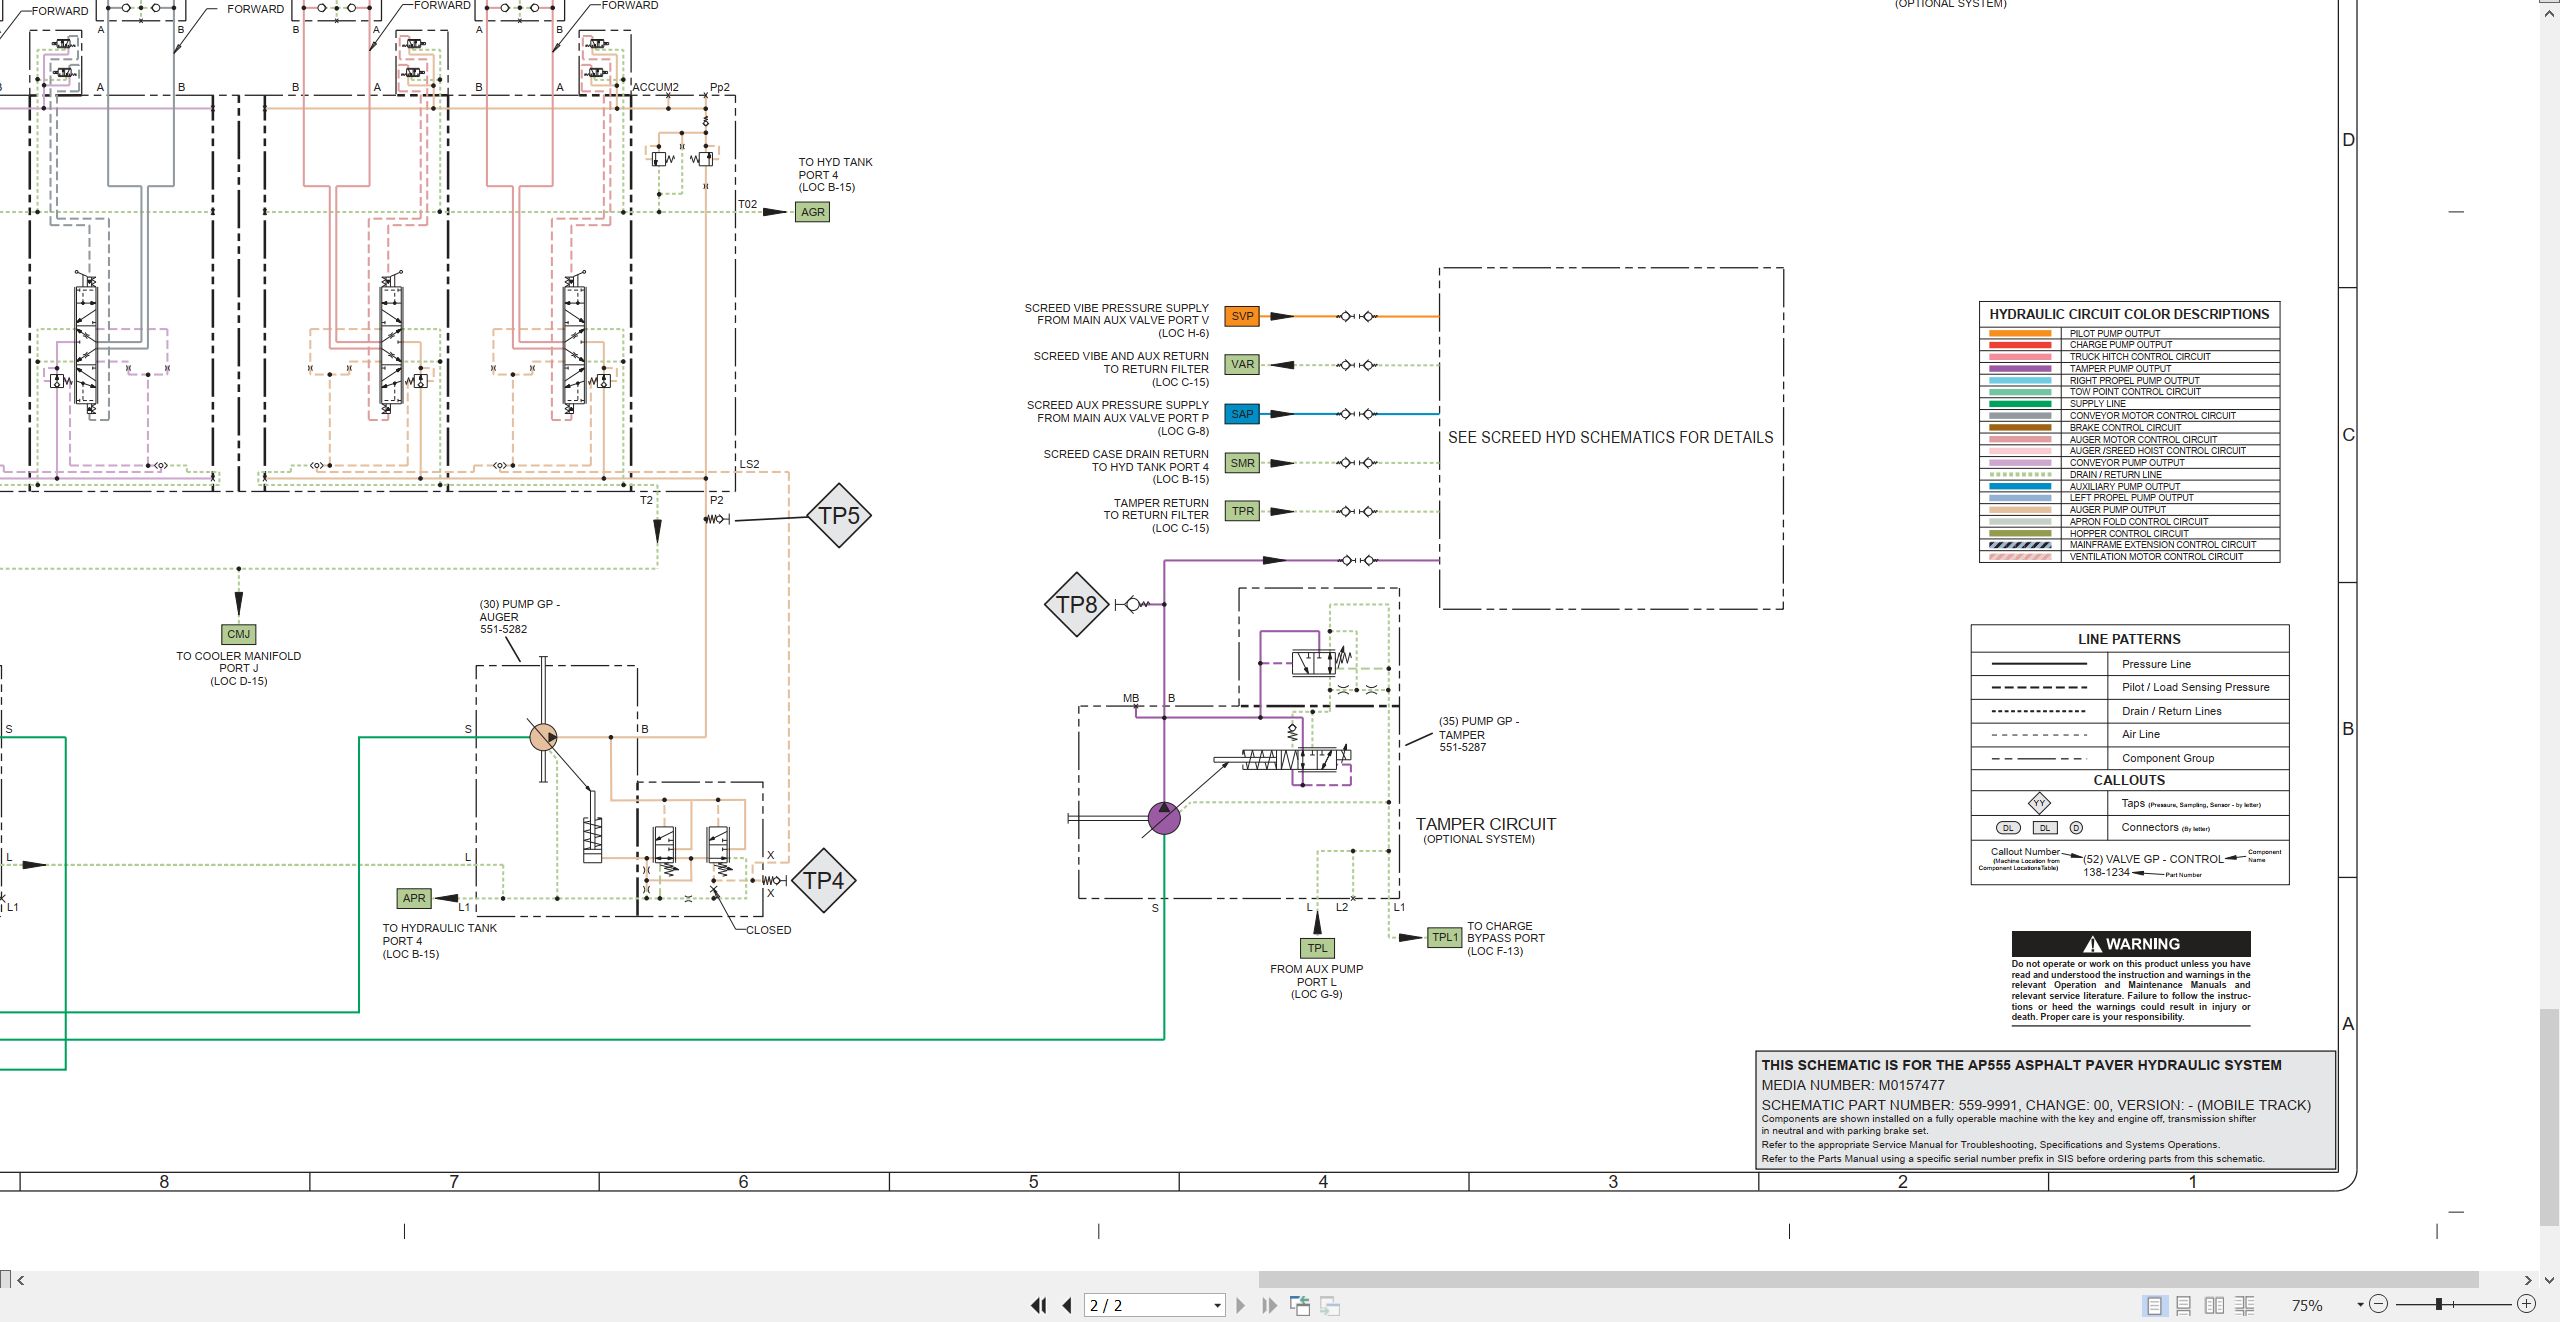The height and width of the screenshot is (1322, 2560).
Task: Click the SMR connector tag
Action: [1242, 463]
